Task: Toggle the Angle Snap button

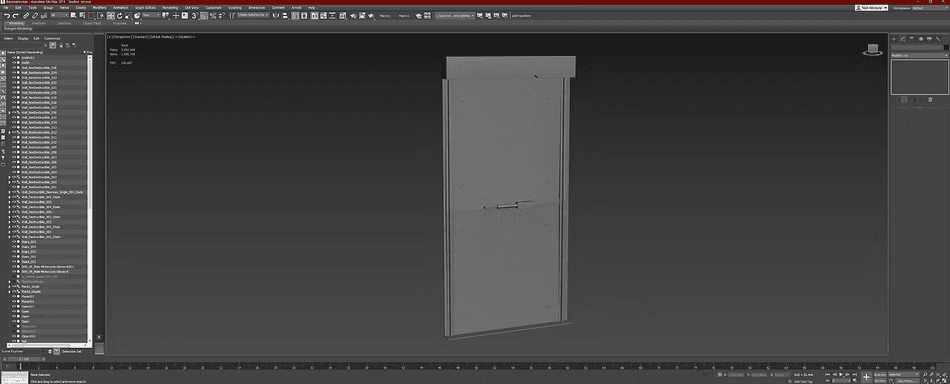Action: (204, 15)
